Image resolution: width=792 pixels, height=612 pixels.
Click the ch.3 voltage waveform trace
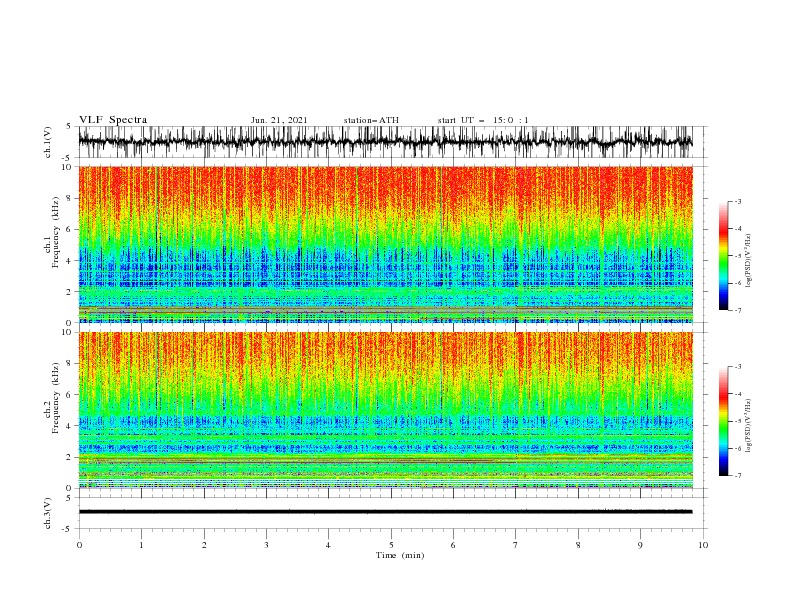386,512
